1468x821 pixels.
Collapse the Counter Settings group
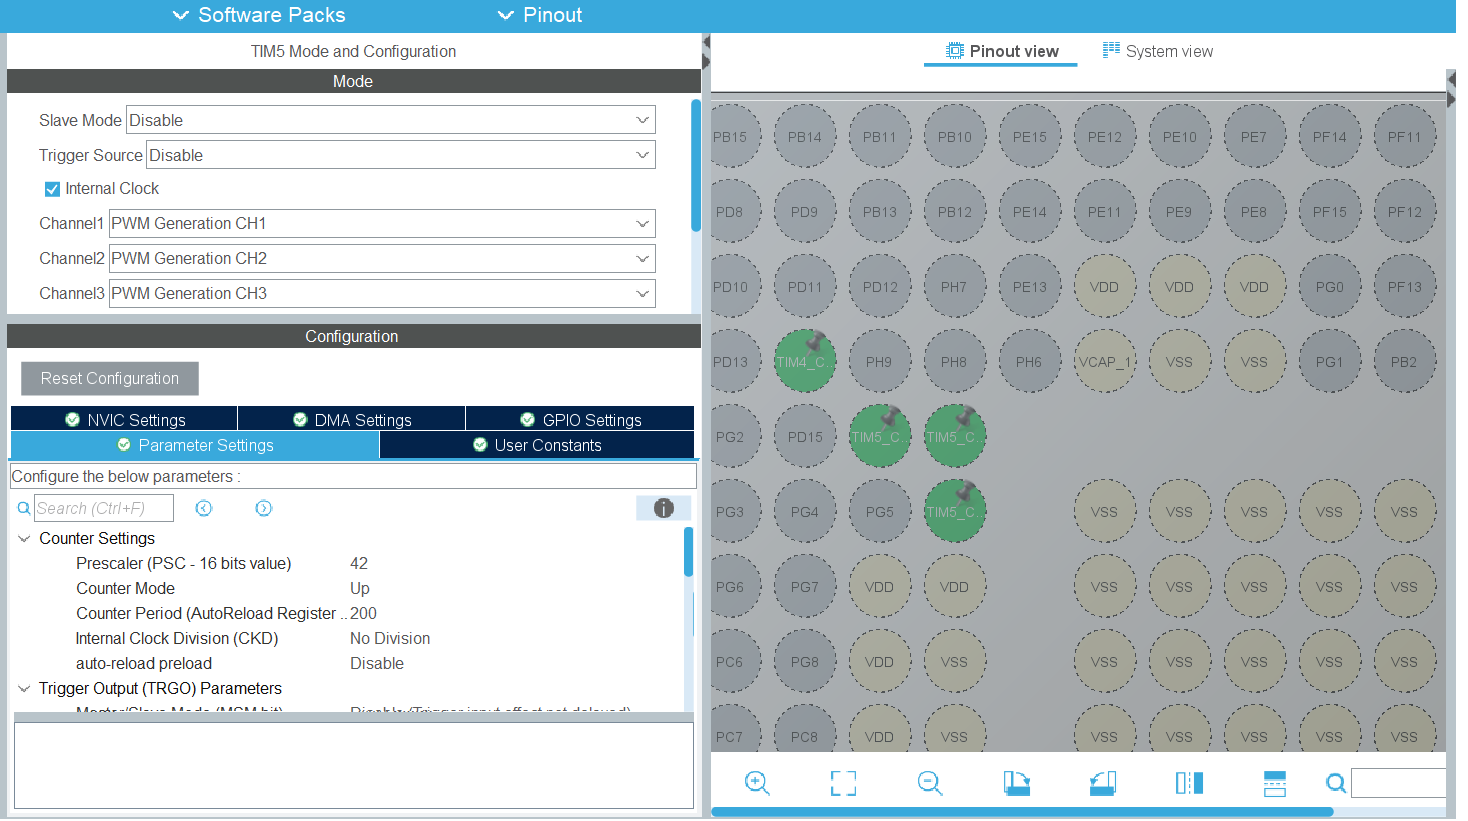click(x=24, y=539)
